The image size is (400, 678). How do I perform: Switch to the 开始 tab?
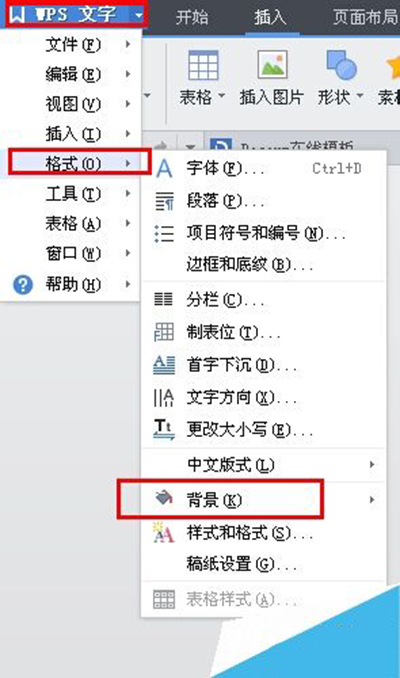(x=192, y=17)
